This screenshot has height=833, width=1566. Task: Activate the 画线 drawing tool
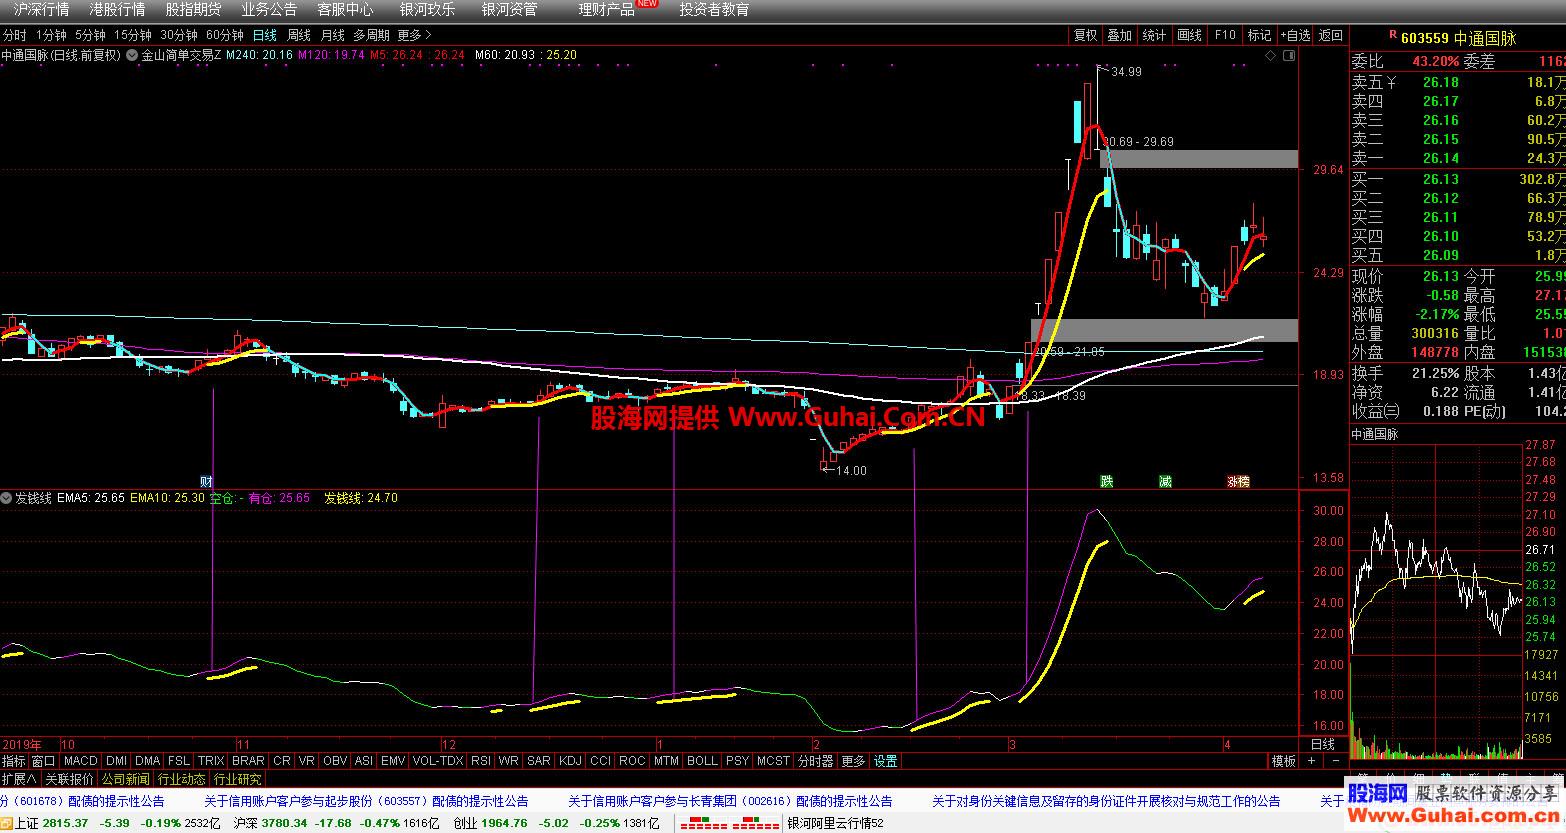click(x=1189, y=35)
